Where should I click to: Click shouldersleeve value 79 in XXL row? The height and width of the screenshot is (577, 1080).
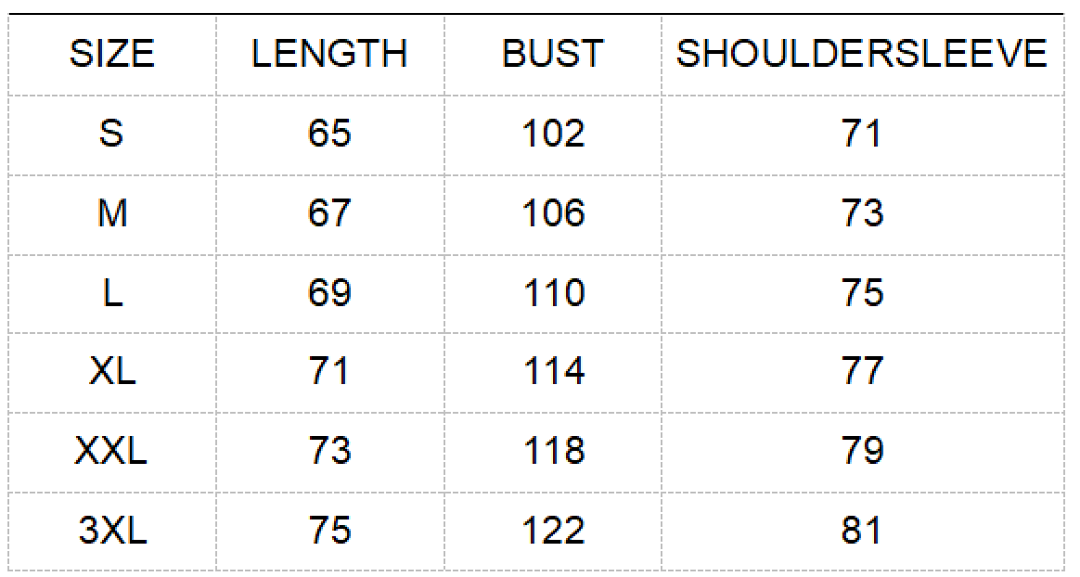(x=862, y=451)
